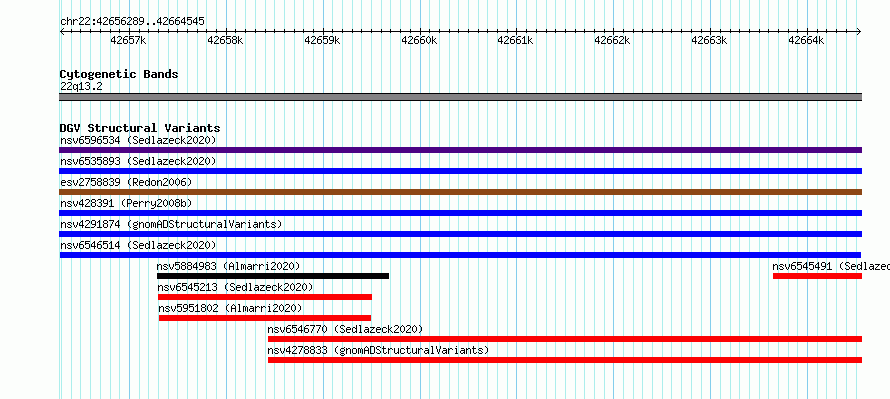The height and width of the screenshot is (399, 890).
Task: Click the nsv6596534 (Sedlazeck2020) label
Action: (x=138, y=140)
